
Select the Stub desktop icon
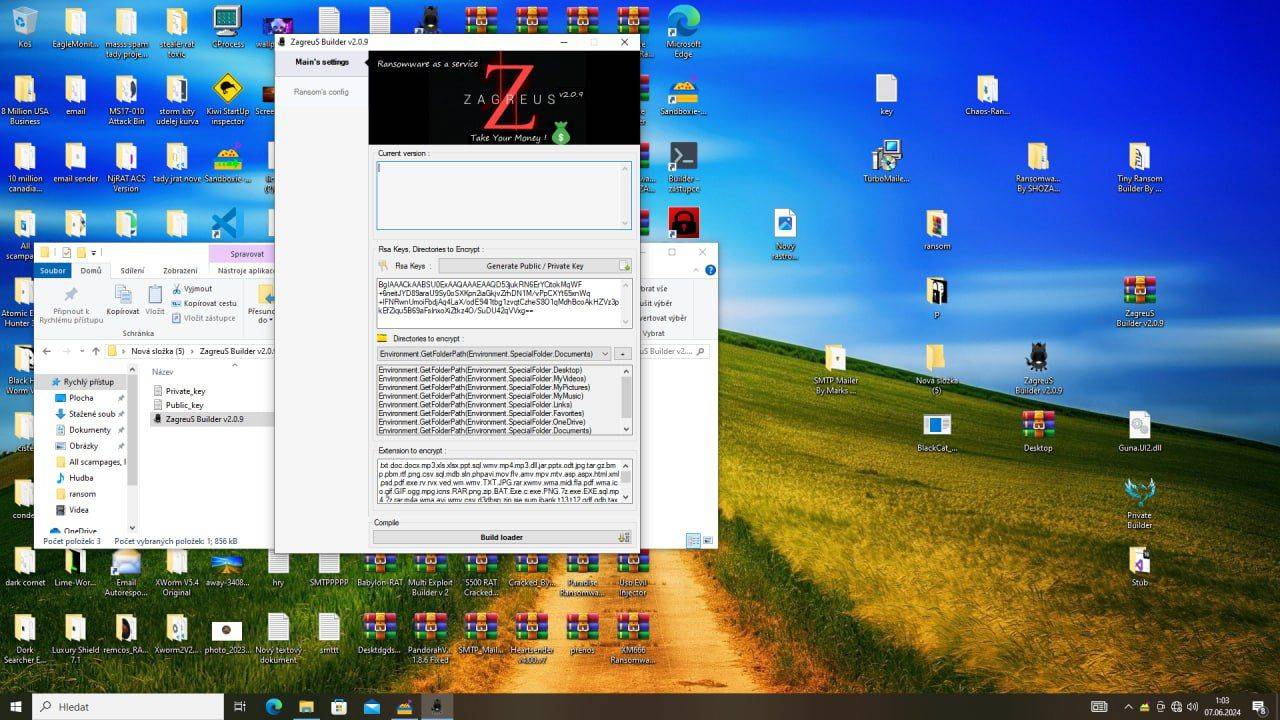(1140, 566)
